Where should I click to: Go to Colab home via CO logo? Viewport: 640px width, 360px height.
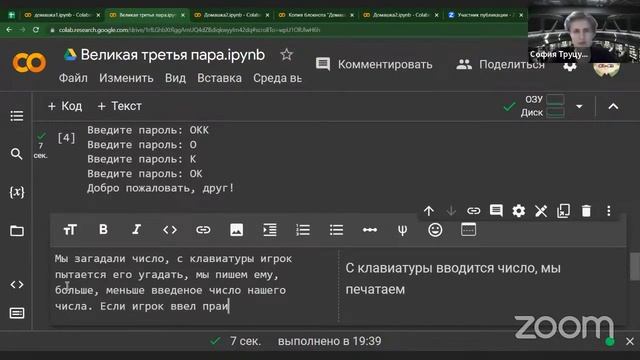pyautogui.click(x=29, y=63)
